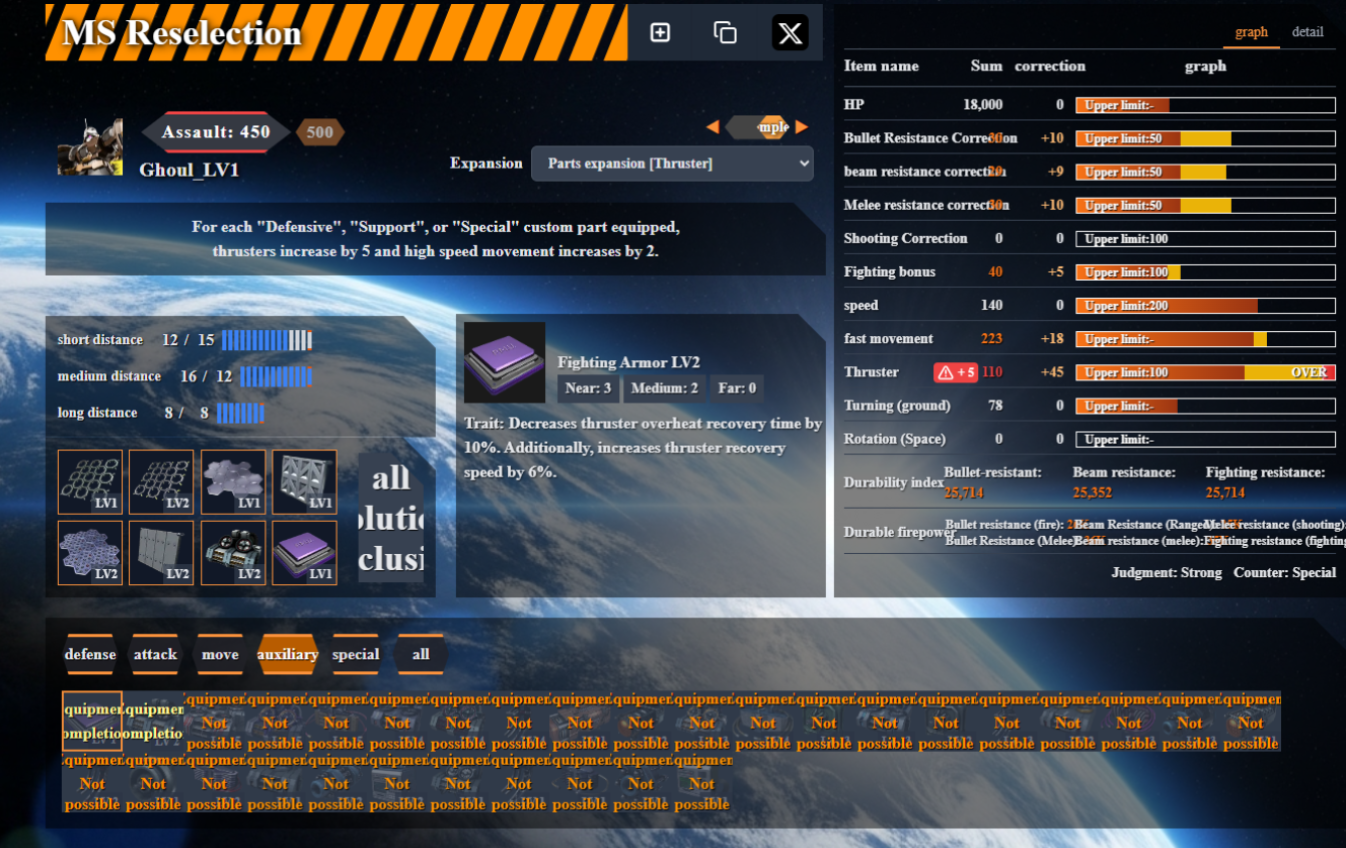Filter parts by defense category
Screen dimensions: 1346x848
tap(90, 655)
